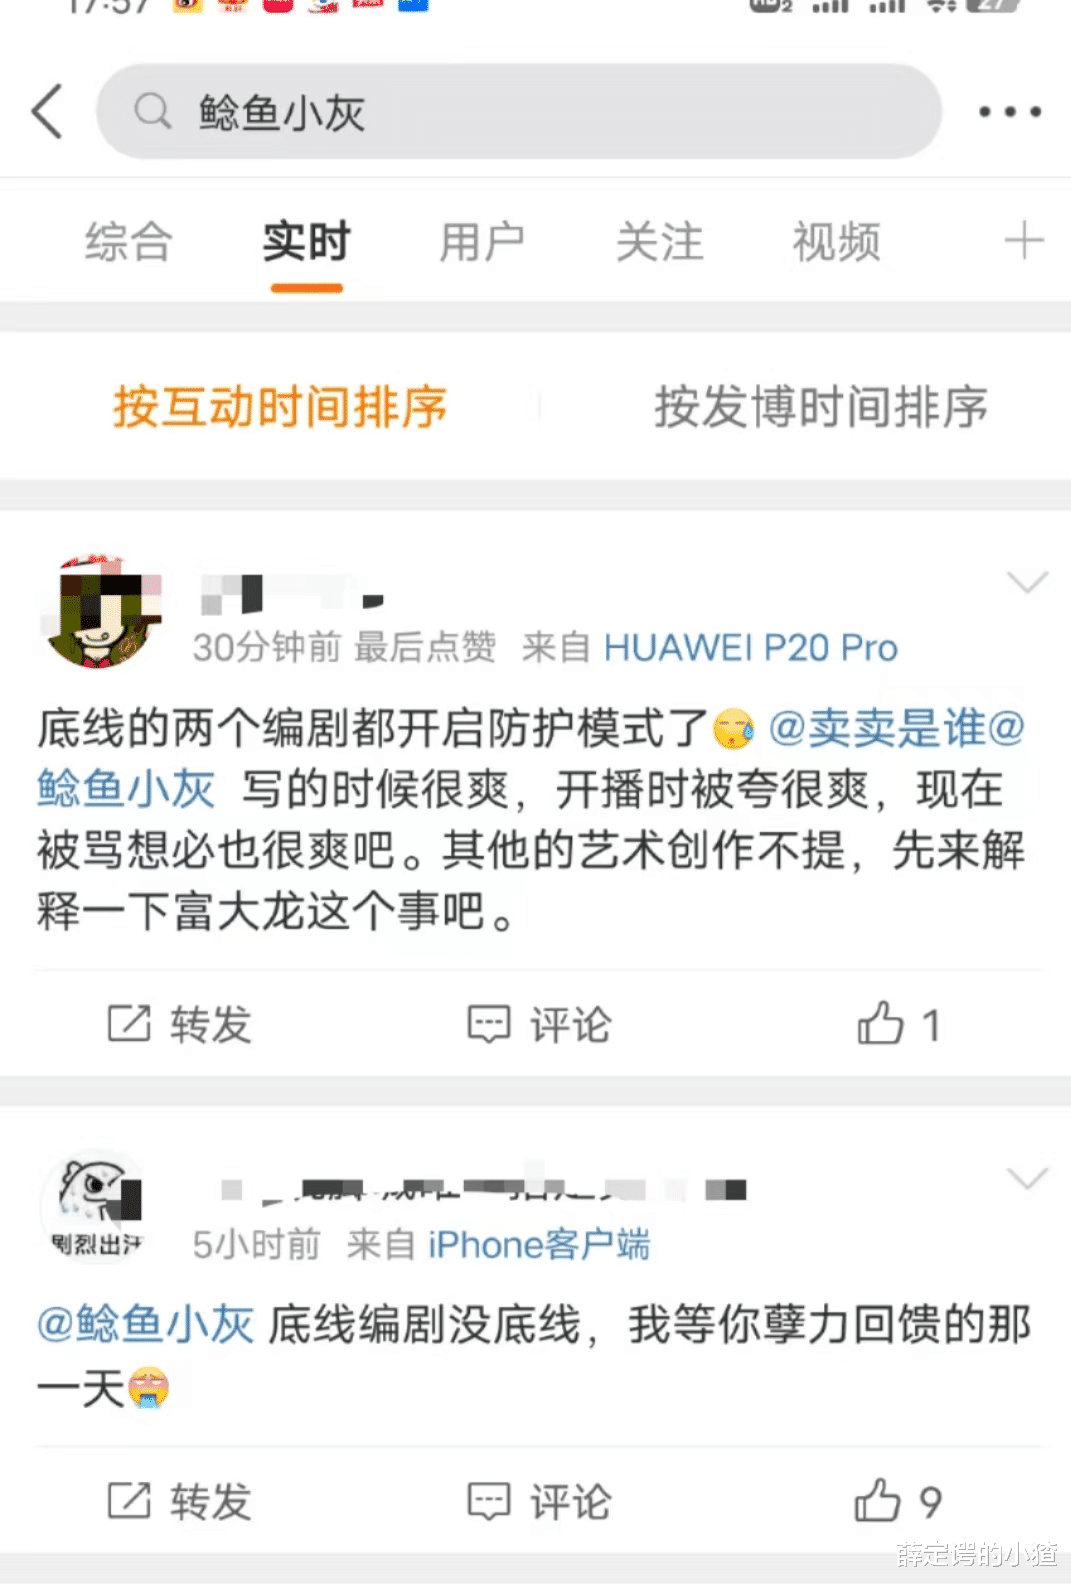Viewport: 1071px width, 1585px height.
Task: Tap the back arrow icon
Action: tap(47, 111)
